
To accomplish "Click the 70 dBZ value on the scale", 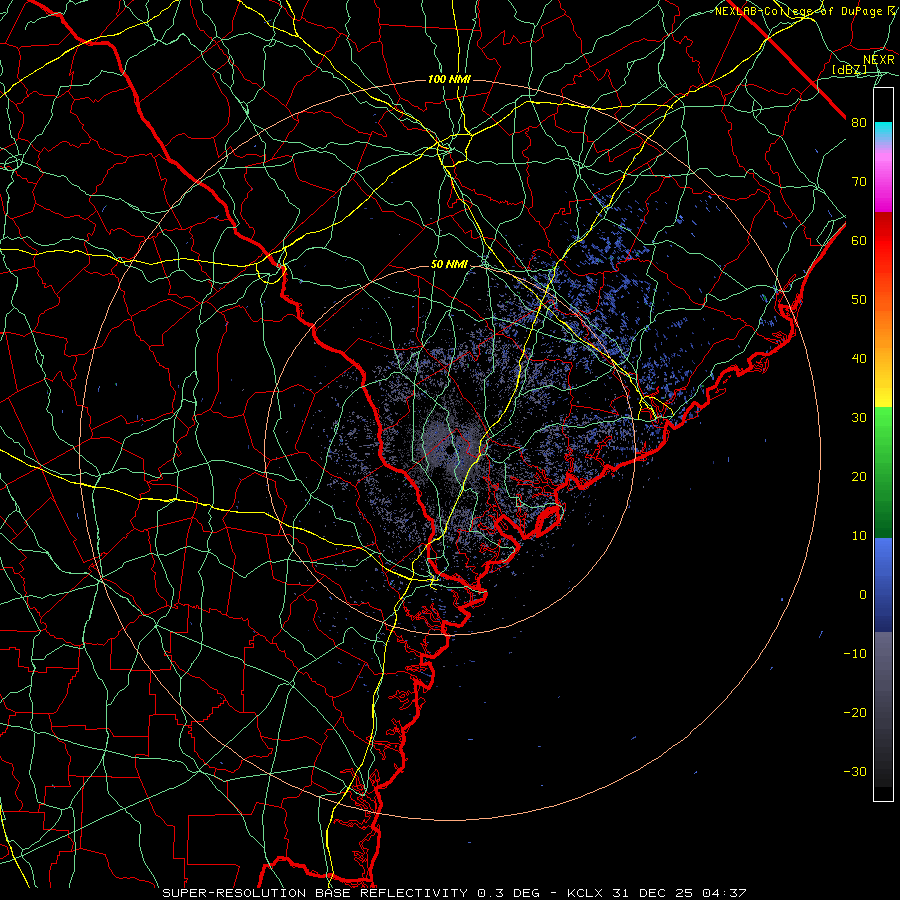I will (859, 181).
